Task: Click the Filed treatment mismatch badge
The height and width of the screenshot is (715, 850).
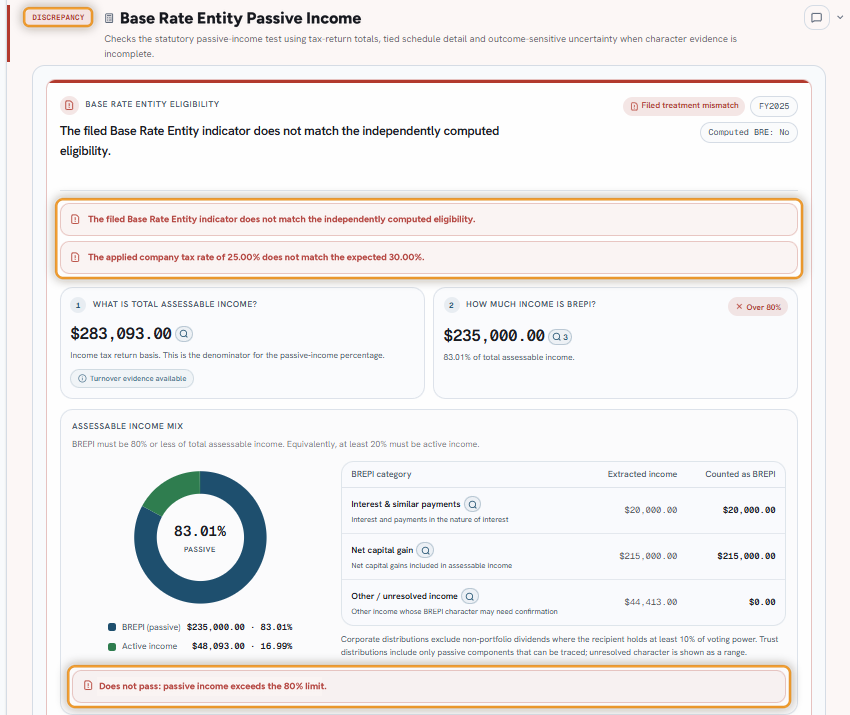Action: [684, 106]
